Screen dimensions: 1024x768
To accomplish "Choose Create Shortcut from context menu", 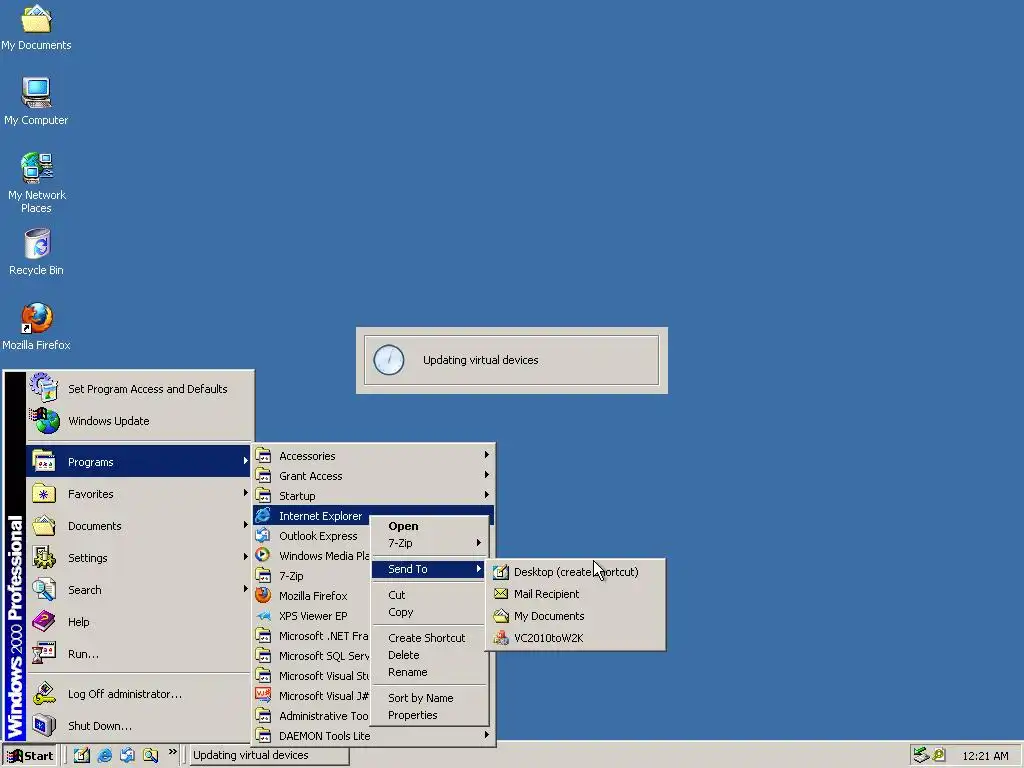I will click(x=429, y=637).
